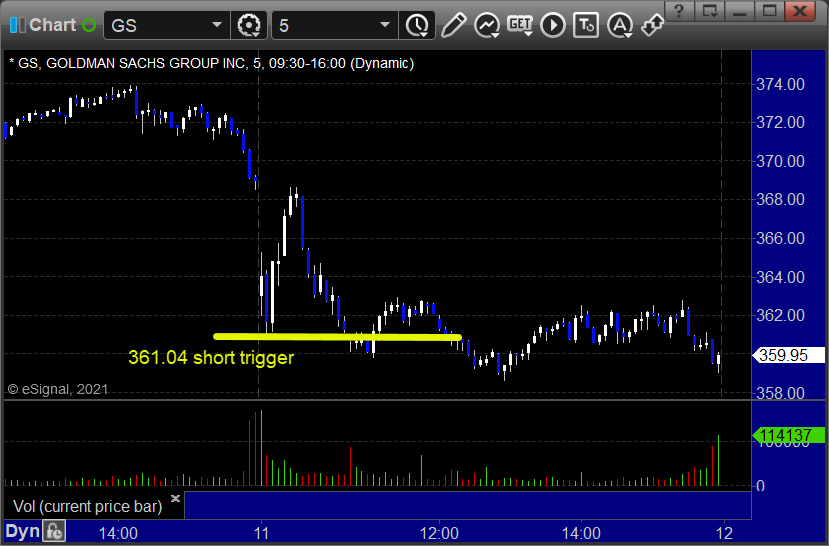This screenshot has width=829, height=546.
Task: Click the pushpin icon in the toolbar
Action: click(652, 25)
